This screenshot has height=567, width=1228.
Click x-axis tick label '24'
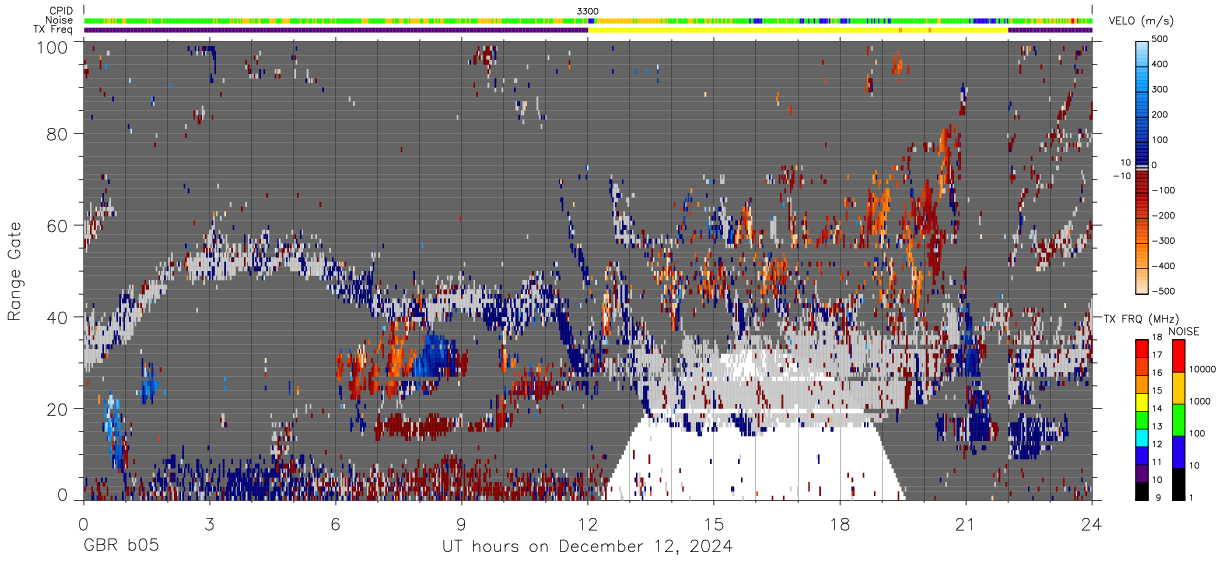[1092, 523]
